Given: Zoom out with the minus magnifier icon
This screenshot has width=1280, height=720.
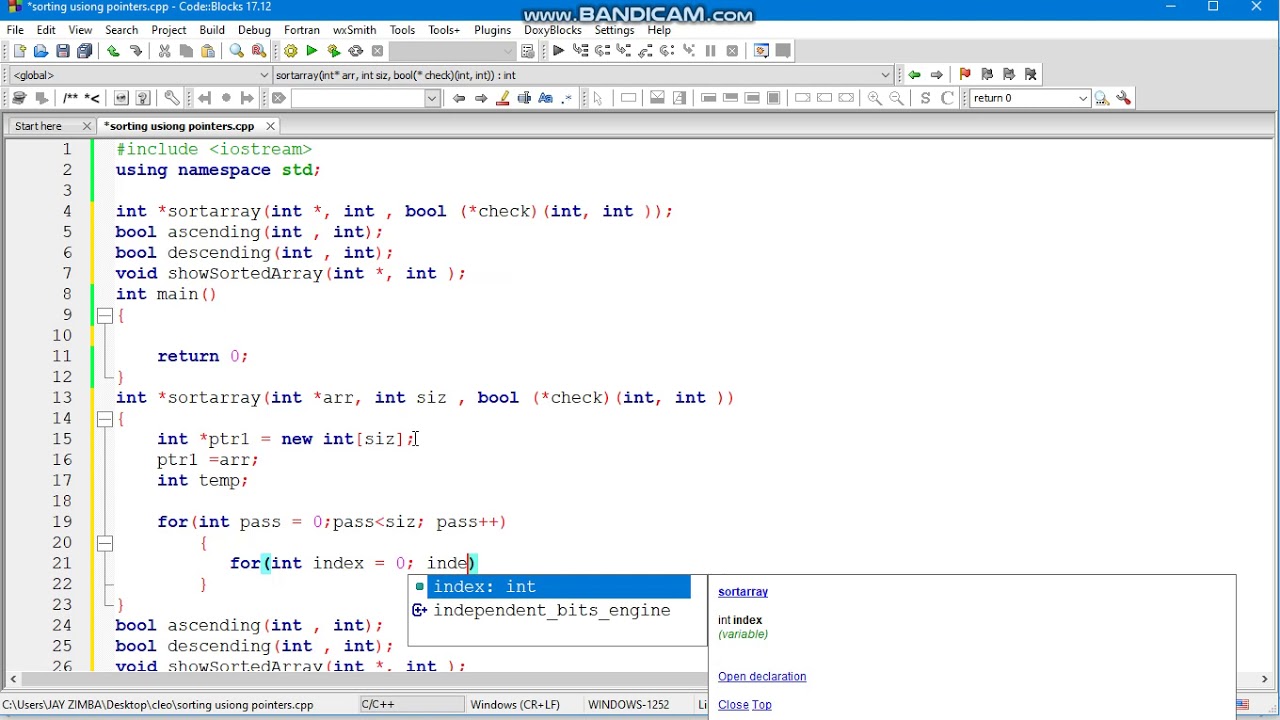Looking at the screenshot, I should pos(897,98).
